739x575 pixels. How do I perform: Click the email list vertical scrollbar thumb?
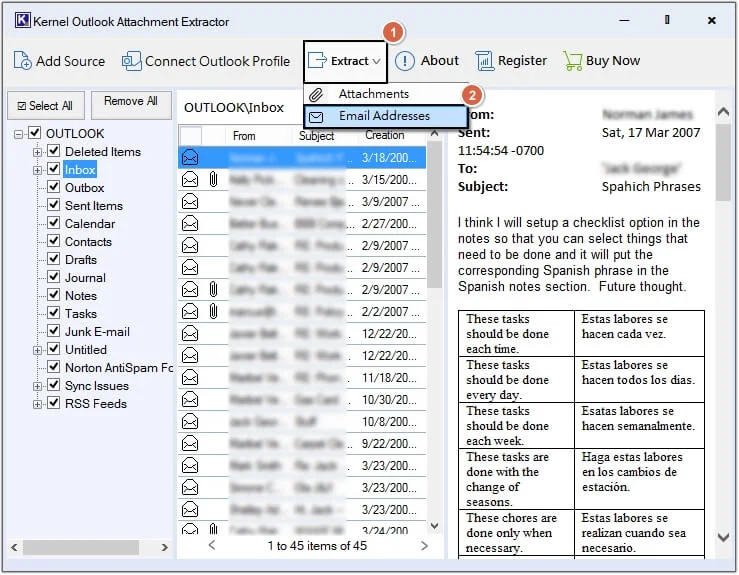434,215
